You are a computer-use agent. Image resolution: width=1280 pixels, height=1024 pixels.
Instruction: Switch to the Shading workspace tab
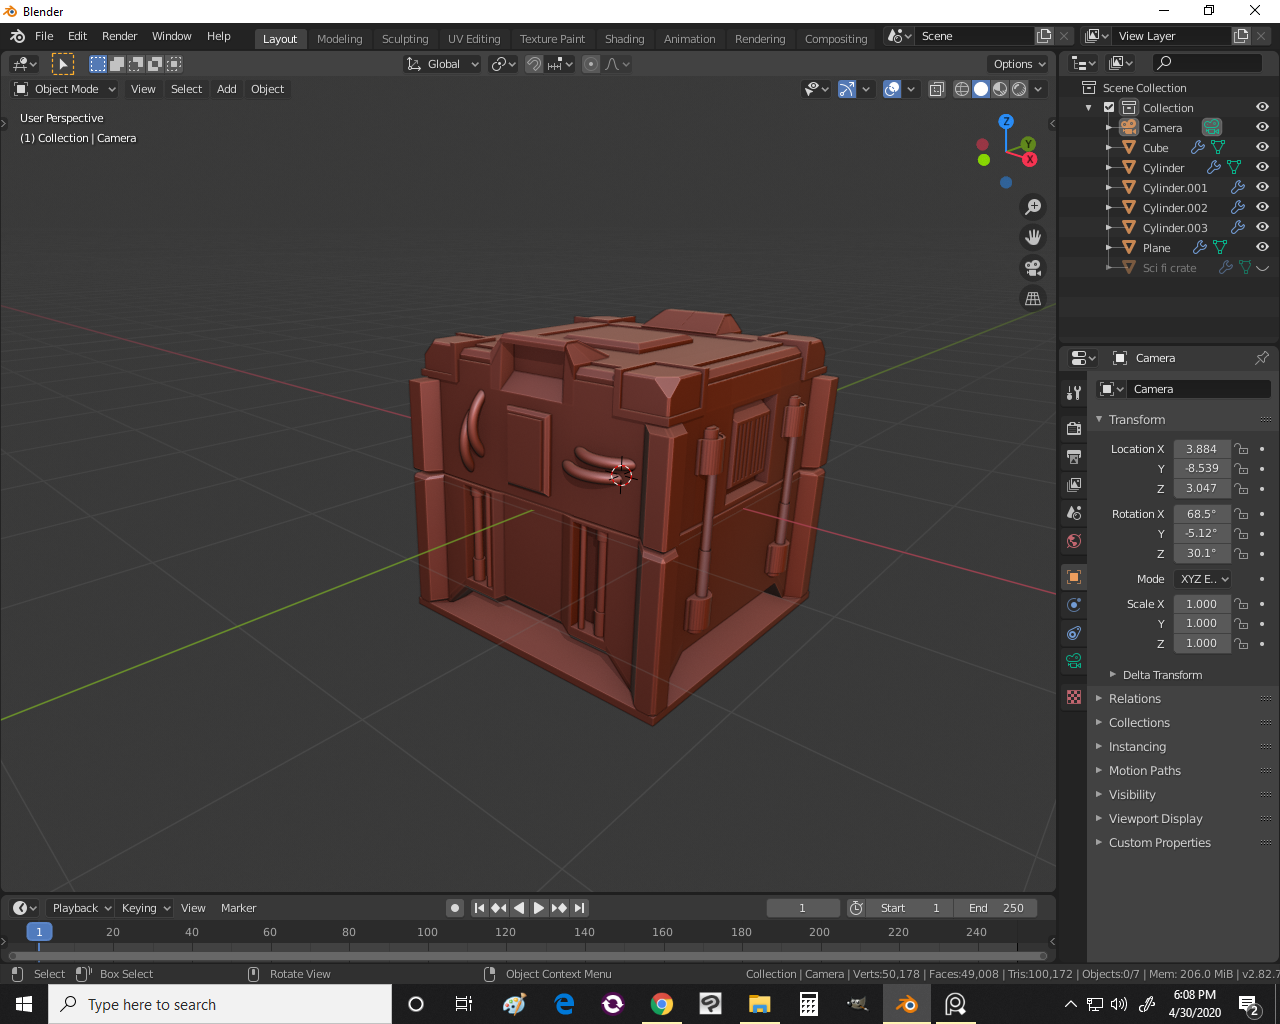pos(624,39)
